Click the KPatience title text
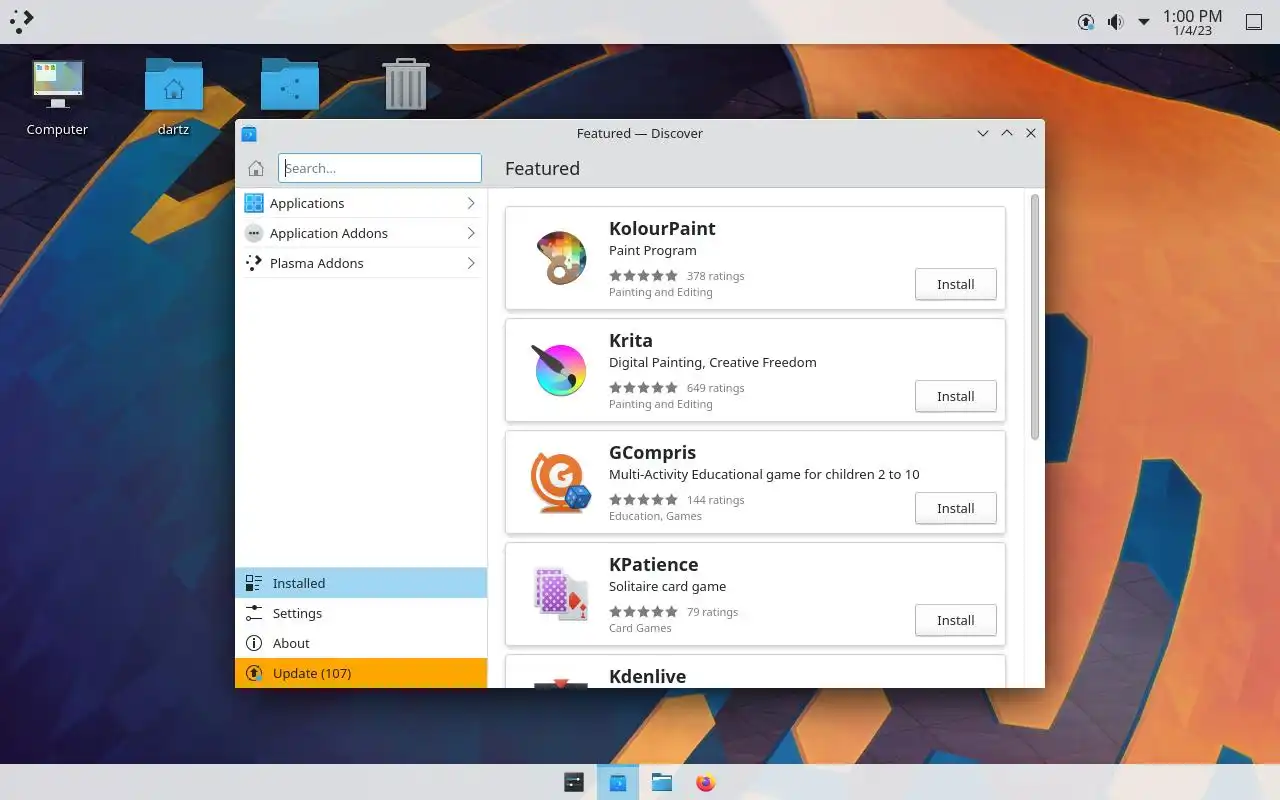This screenshot has width=1280, height=800. tap(653, 564)
